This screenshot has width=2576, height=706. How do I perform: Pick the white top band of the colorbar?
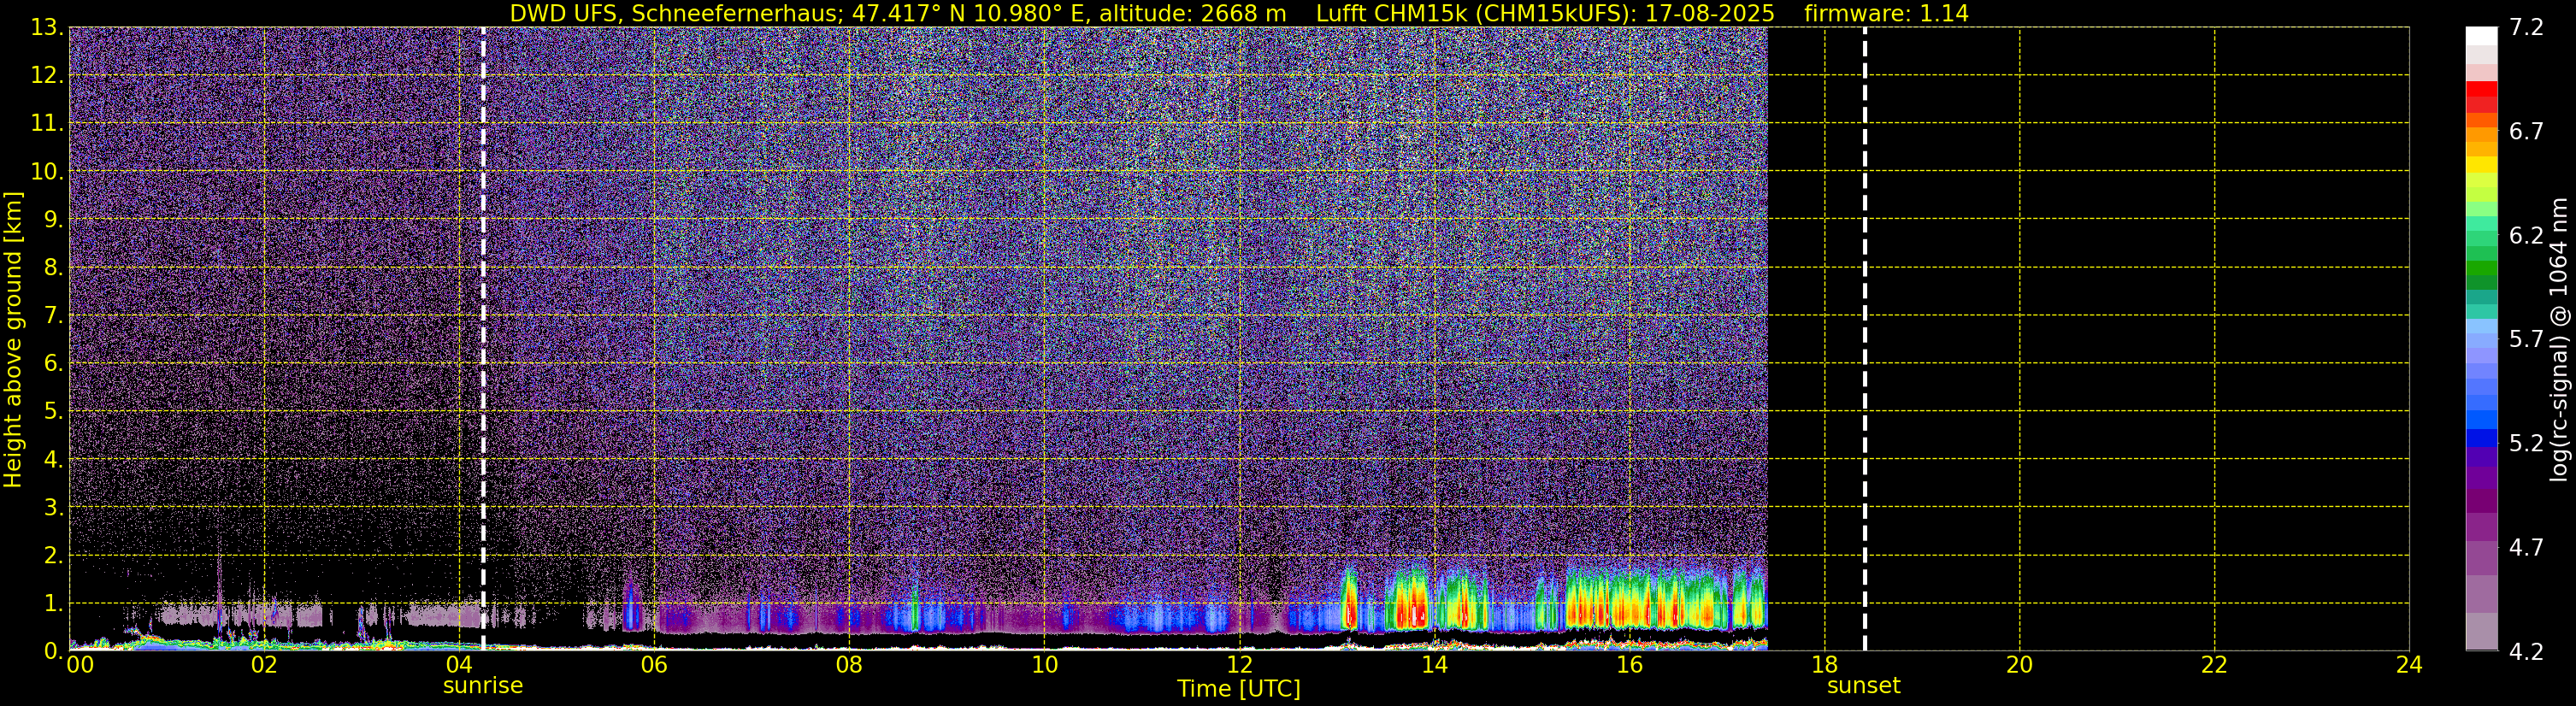[x=2481, y=36]
